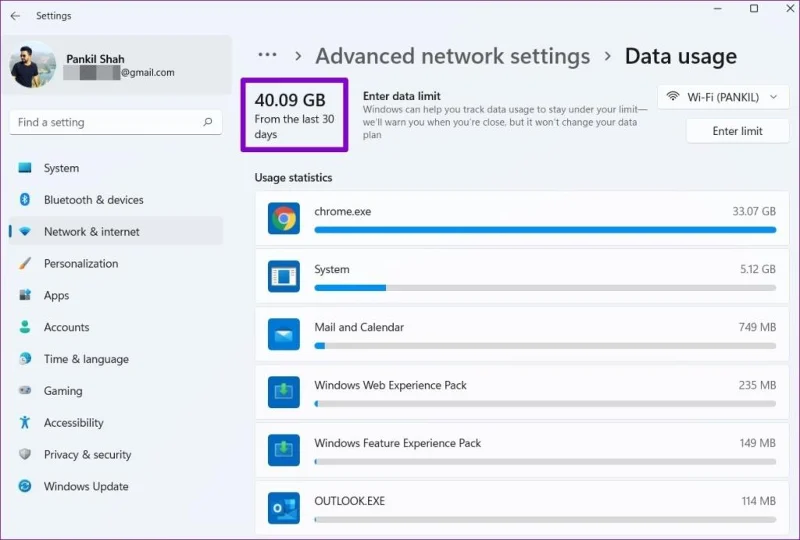Click the Accounts person icon
Image resolution: width=800 pixels, height=540 pixels.
tap(25, 327)
